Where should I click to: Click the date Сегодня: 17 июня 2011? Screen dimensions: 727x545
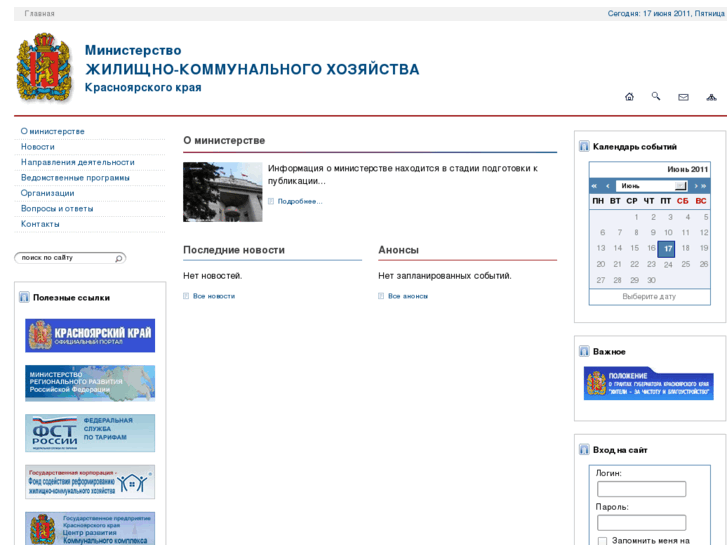coord(666,13)
